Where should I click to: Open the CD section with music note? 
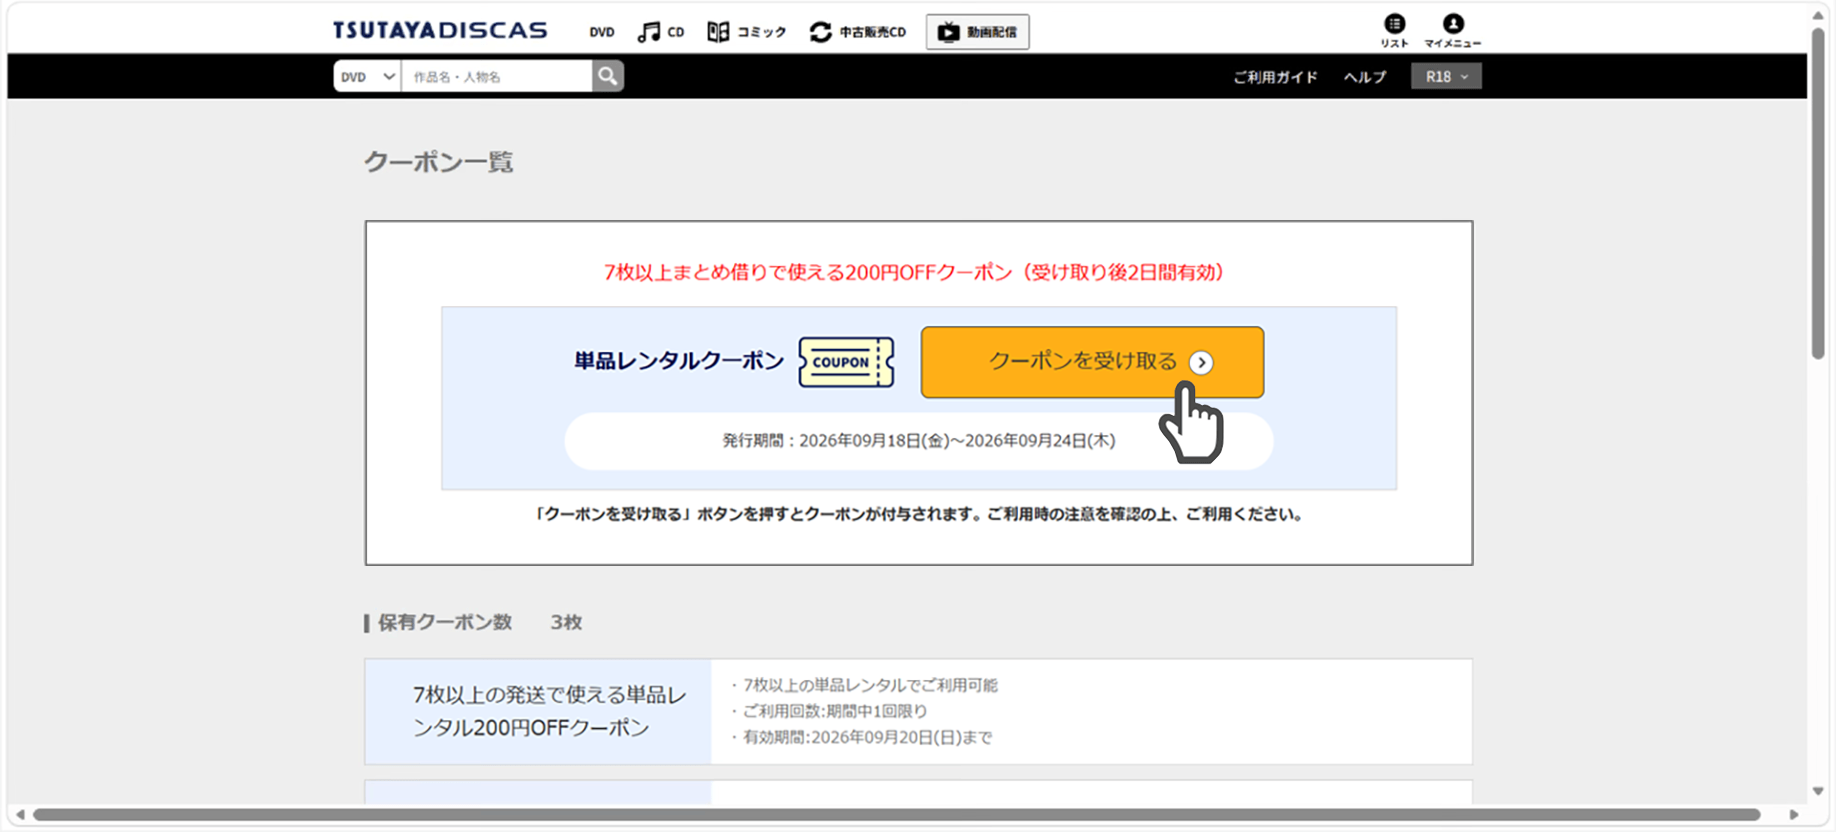click(x=661, y=32)
